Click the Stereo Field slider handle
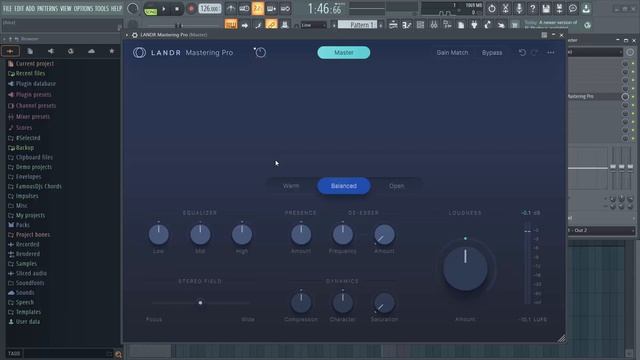The width and height of the screenshot is (640, 360). (x=200, y=303)
